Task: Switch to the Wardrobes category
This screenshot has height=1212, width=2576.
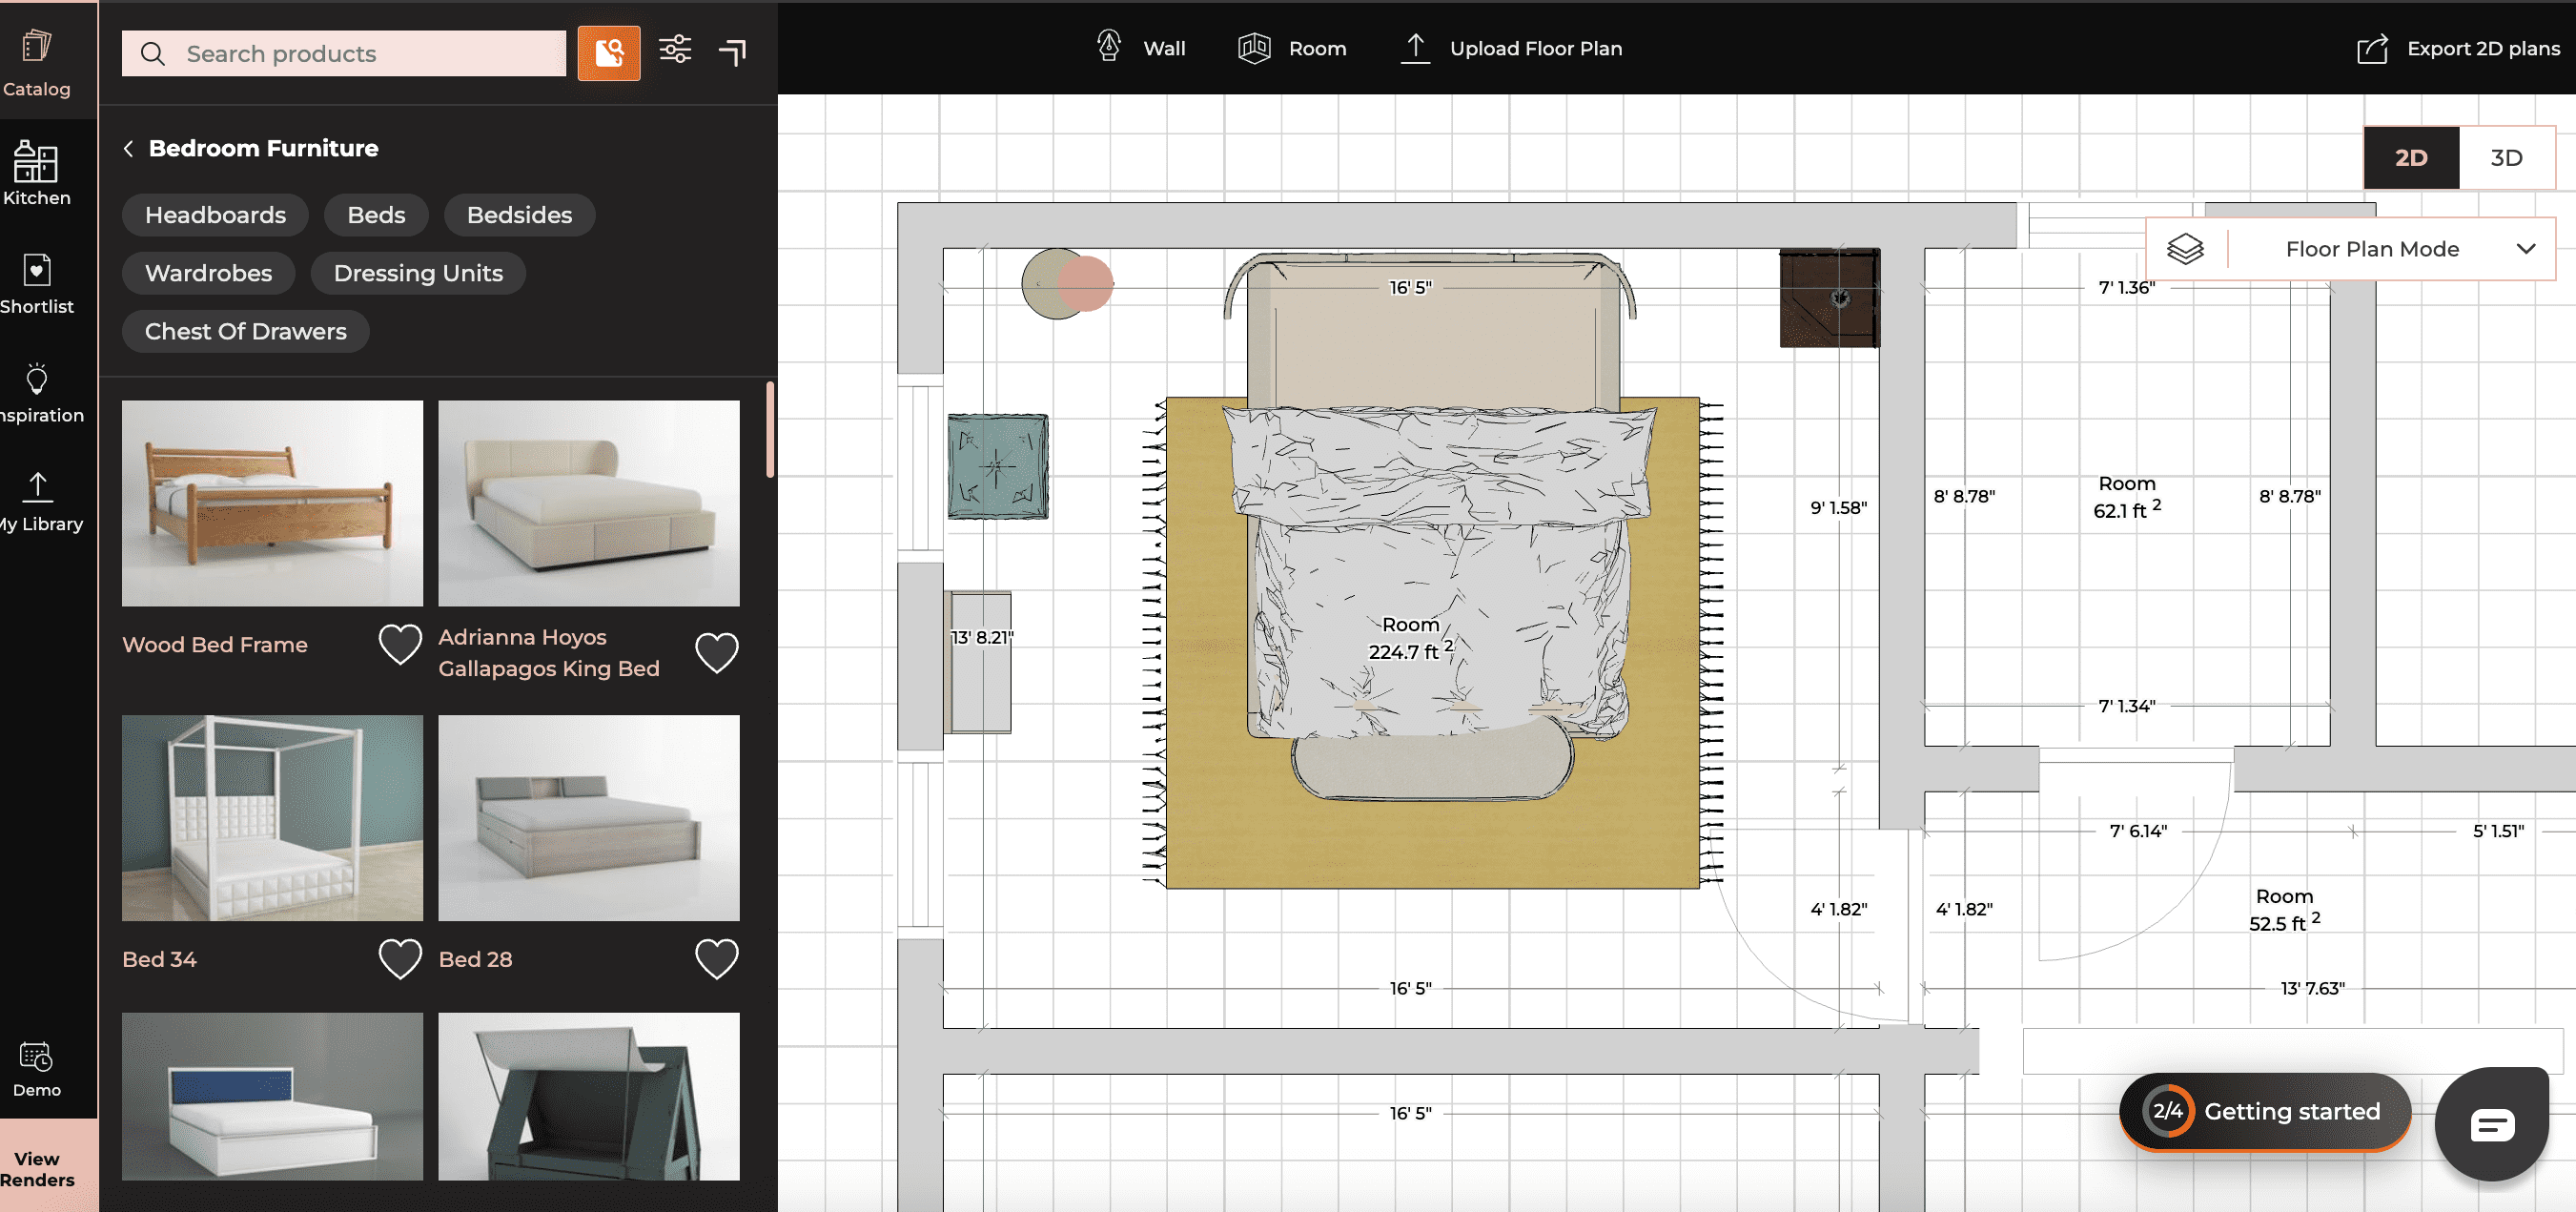Action: point(208,272)
